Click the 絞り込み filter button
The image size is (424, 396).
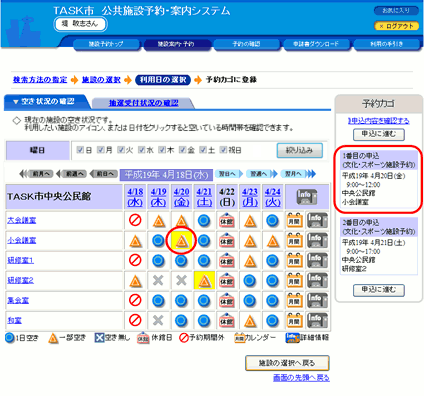[x=300, y=150]
